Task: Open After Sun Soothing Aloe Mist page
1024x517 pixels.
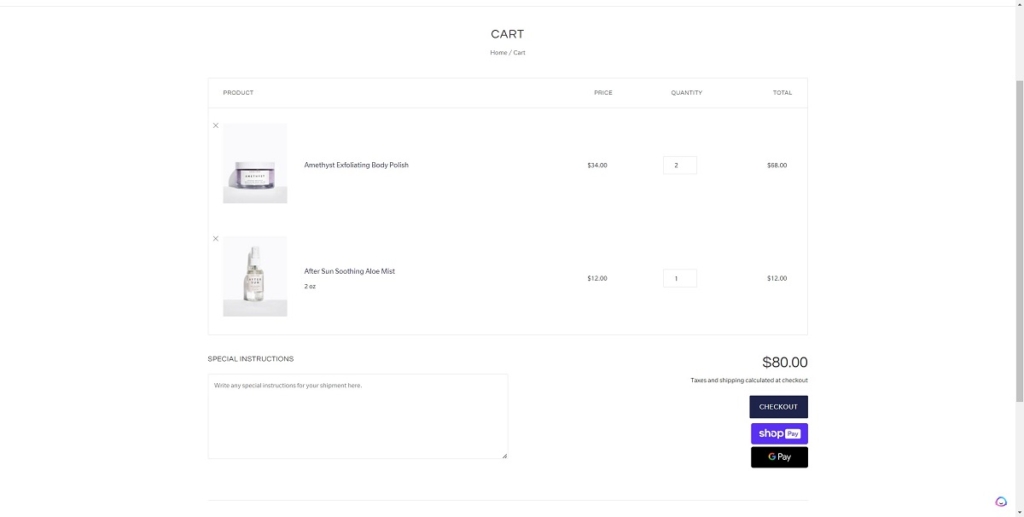Action: click(x=349, y=271)
